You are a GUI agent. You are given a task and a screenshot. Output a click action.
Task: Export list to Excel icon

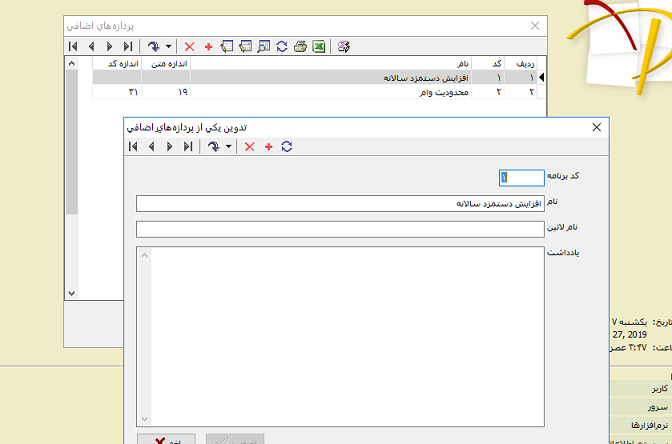(319, 47)
